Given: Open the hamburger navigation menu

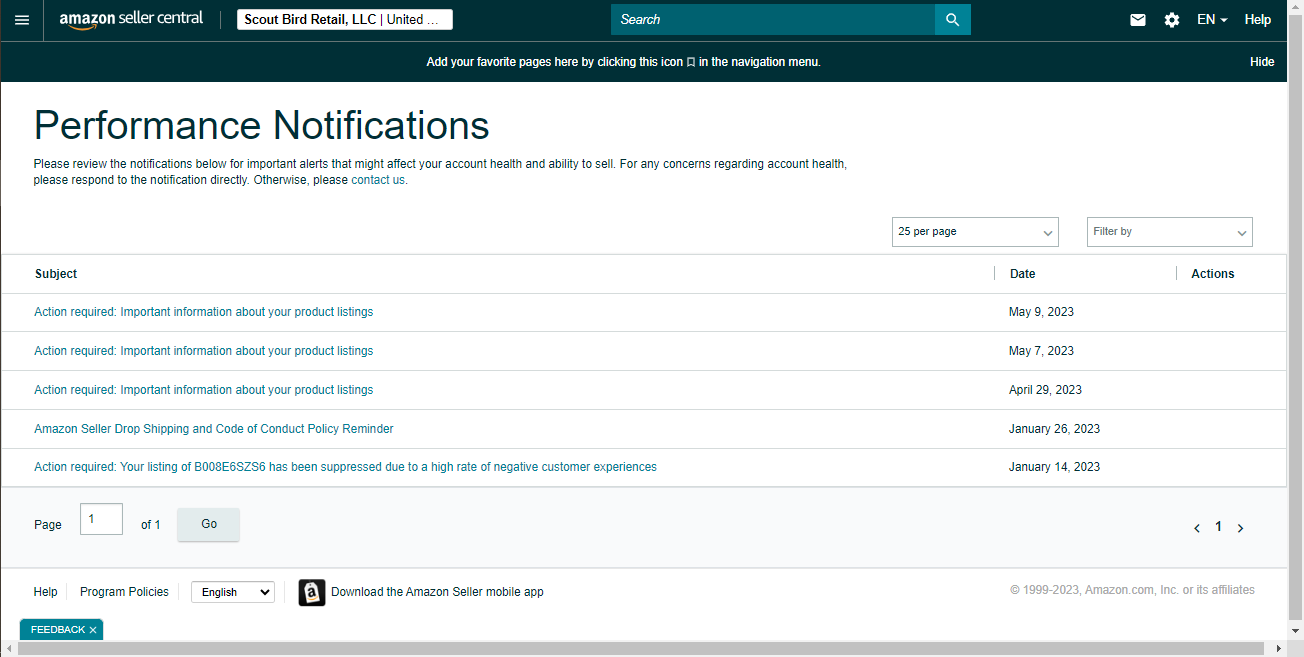Looking at the screenshot, I should (22, 20).
